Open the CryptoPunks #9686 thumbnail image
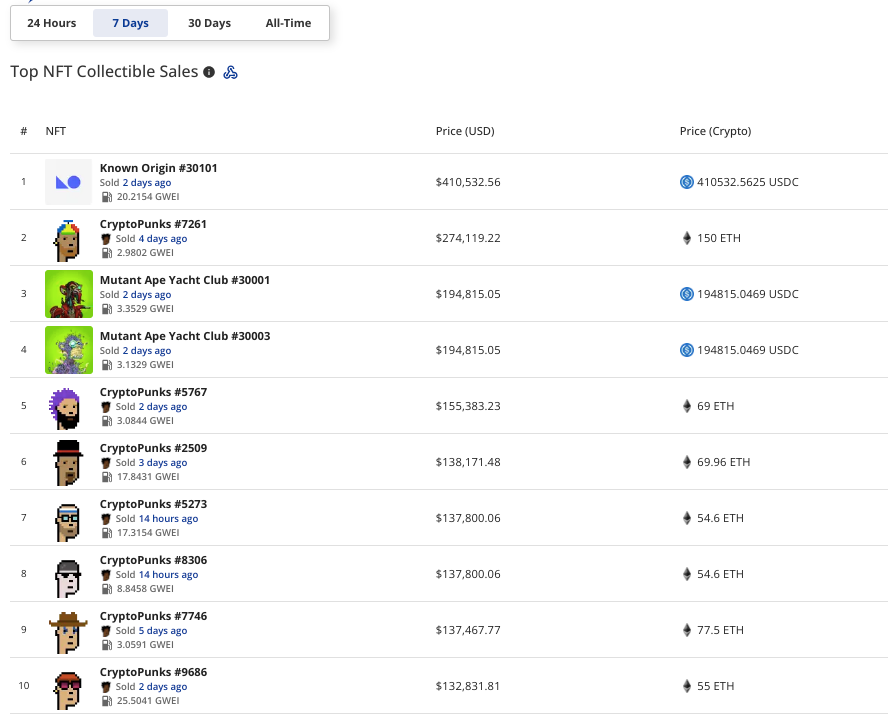The width and height of the screenshot is (888, 715). (69, 686)
